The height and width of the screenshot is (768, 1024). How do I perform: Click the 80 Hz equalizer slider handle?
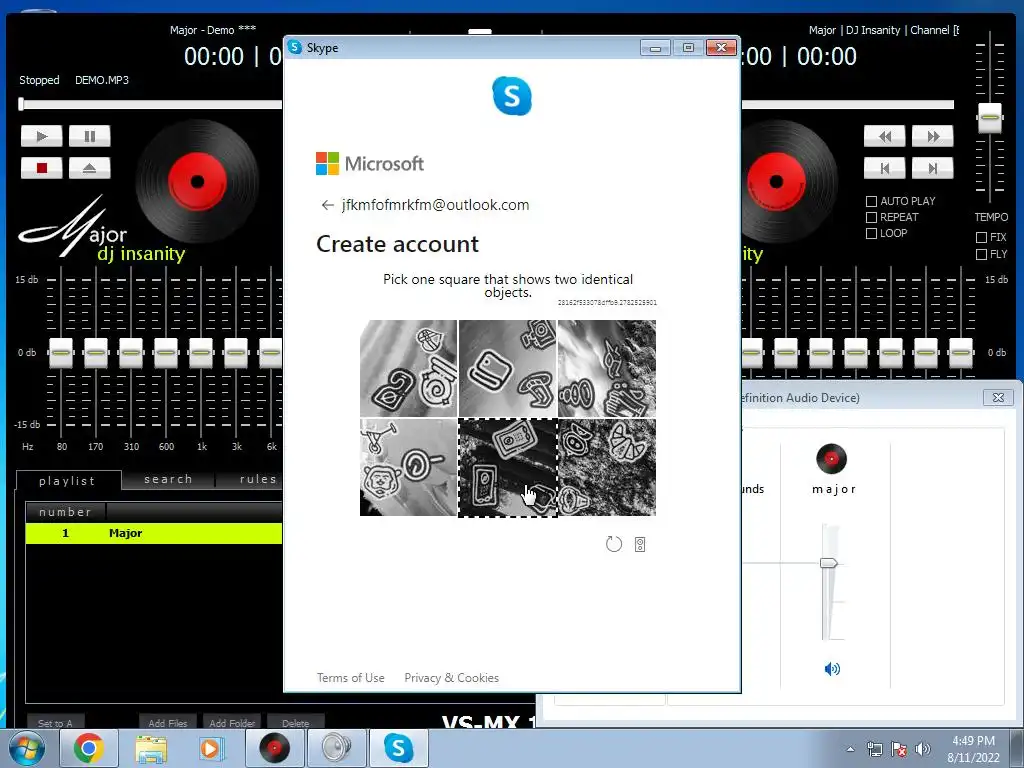tap(61, 353)
